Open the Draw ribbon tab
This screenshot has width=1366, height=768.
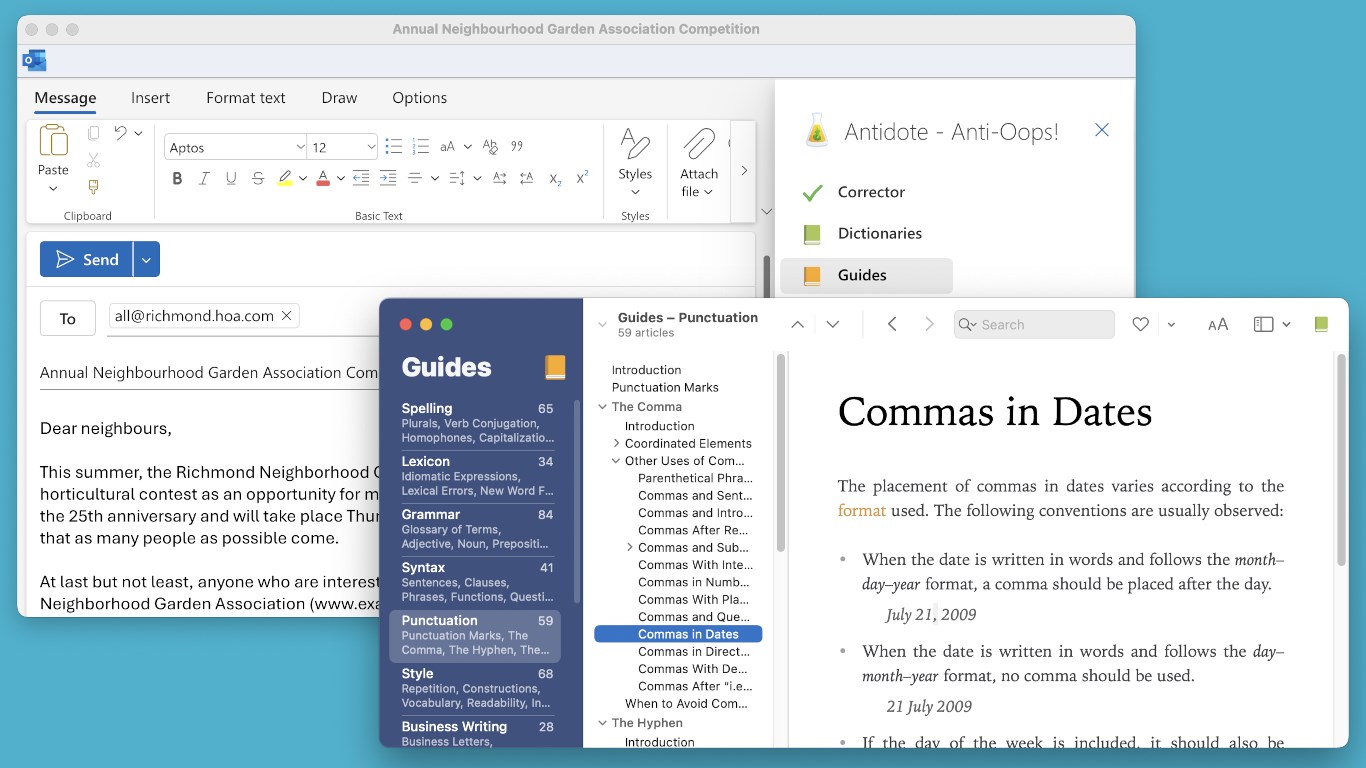click(339, 98)
